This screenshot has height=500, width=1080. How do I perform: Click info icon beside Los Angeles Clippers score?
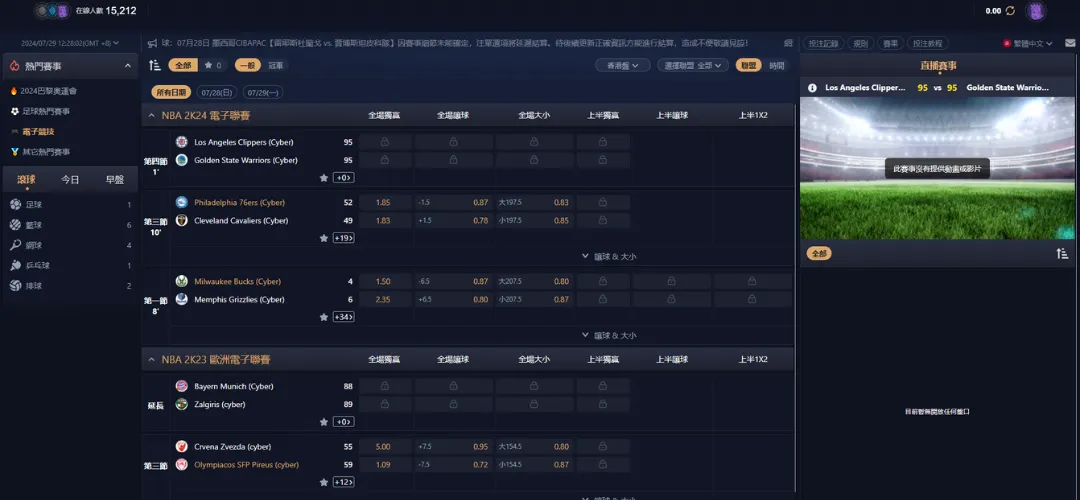click(812, 88)
